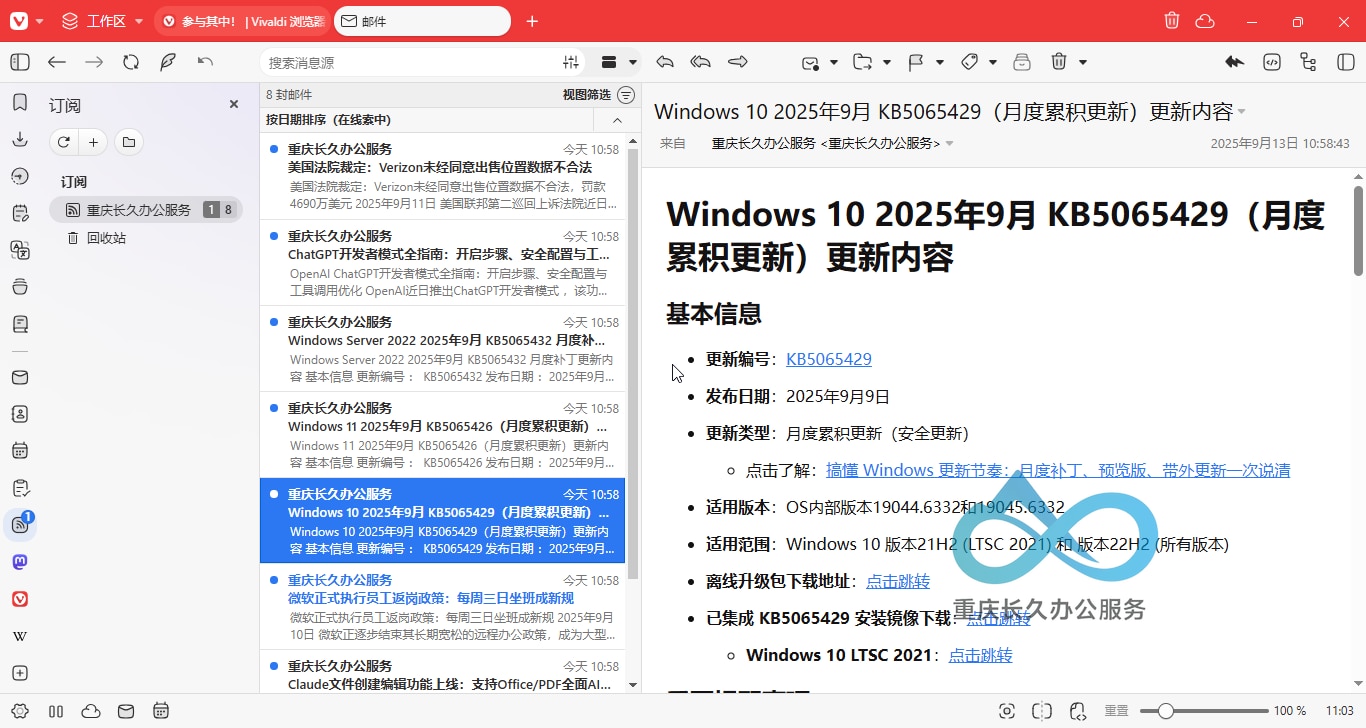Click the 重置 zoom reset button
Screen dimensions: 1366x728
pos(1117,711)
